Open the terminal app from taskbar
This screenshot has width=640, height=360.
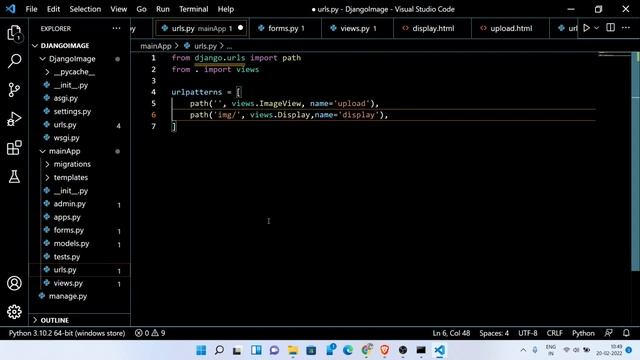[x=421, y=350]
